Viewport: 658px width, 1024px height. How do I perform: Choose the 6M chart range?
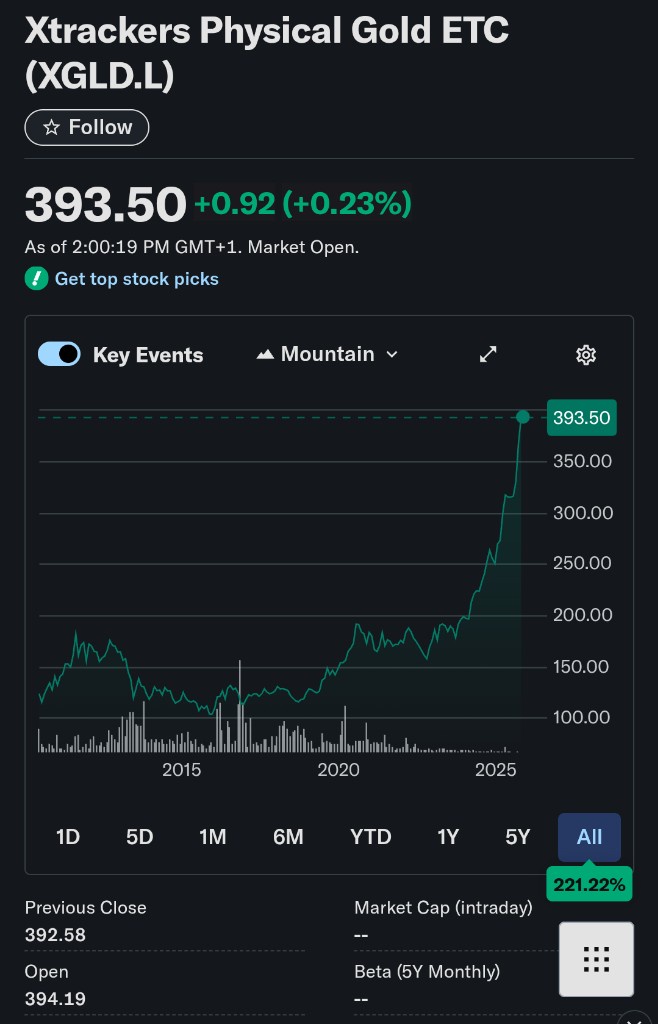tap(288, 837)
